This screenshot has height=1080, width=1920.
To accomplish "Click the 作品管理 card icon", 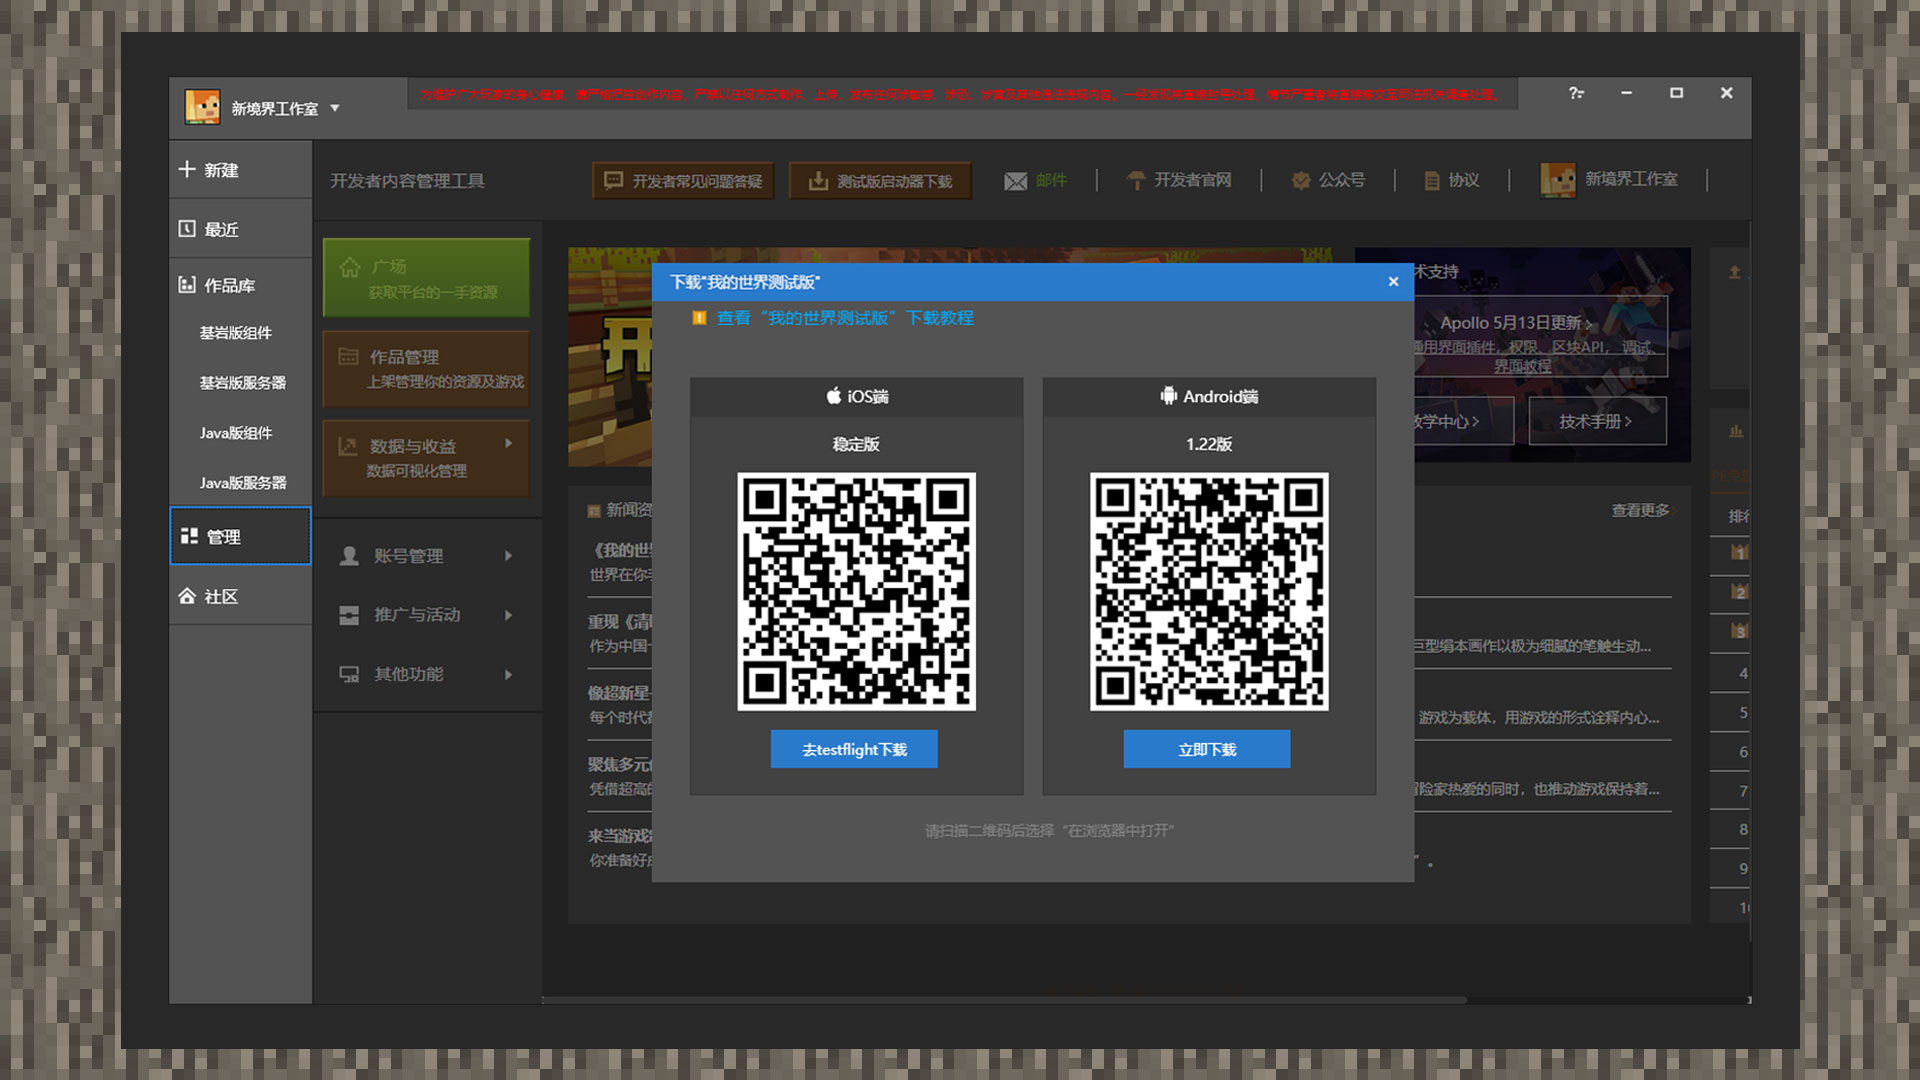I will (x=348, y=357).
